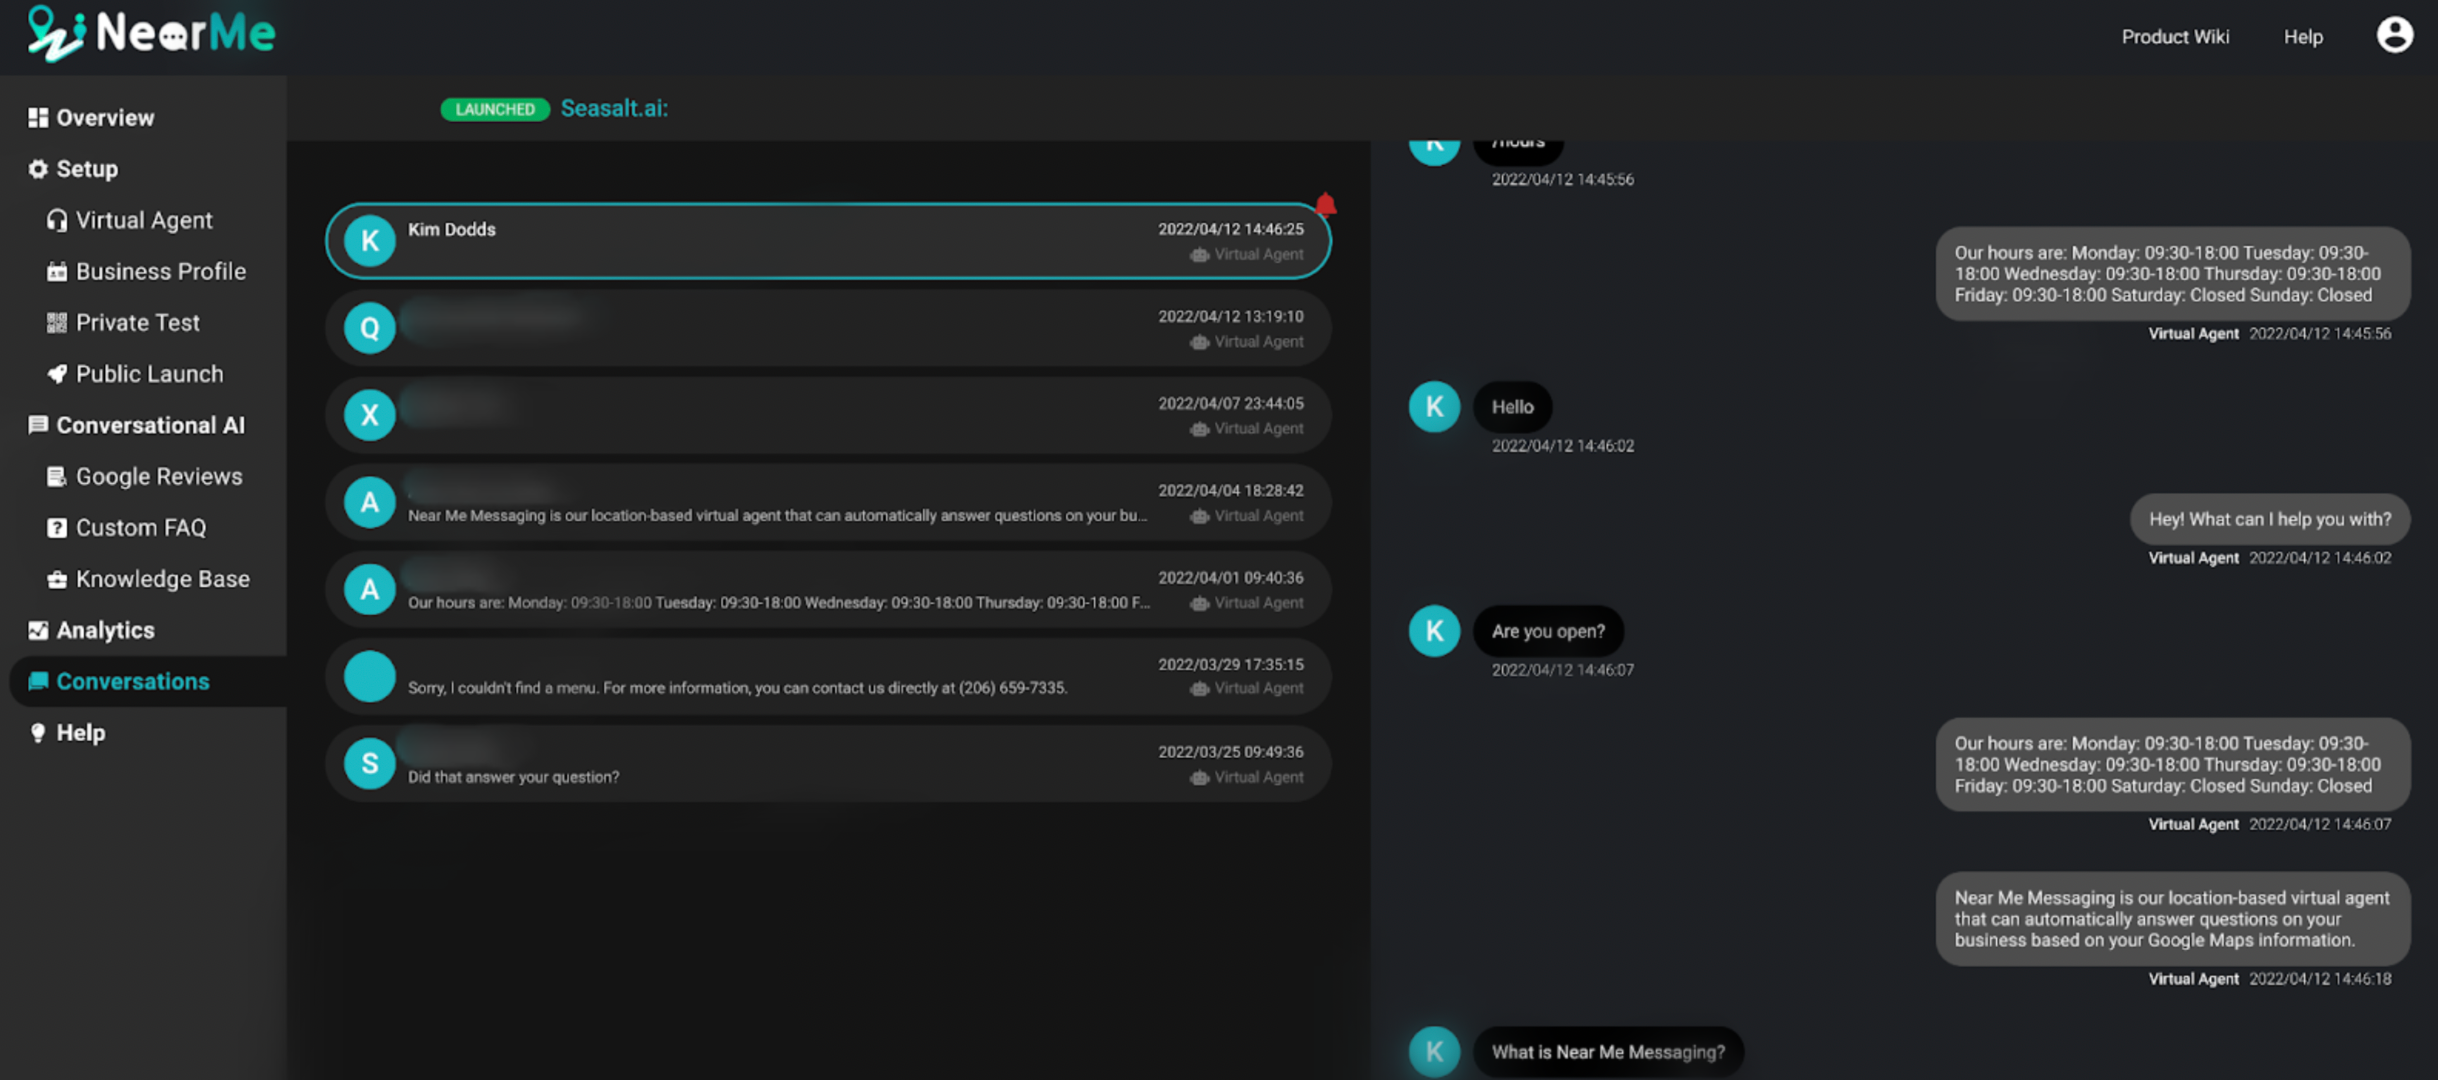
Task: Click the red notification bell on Kim Dodds
Action: (x=1325, y=204)
